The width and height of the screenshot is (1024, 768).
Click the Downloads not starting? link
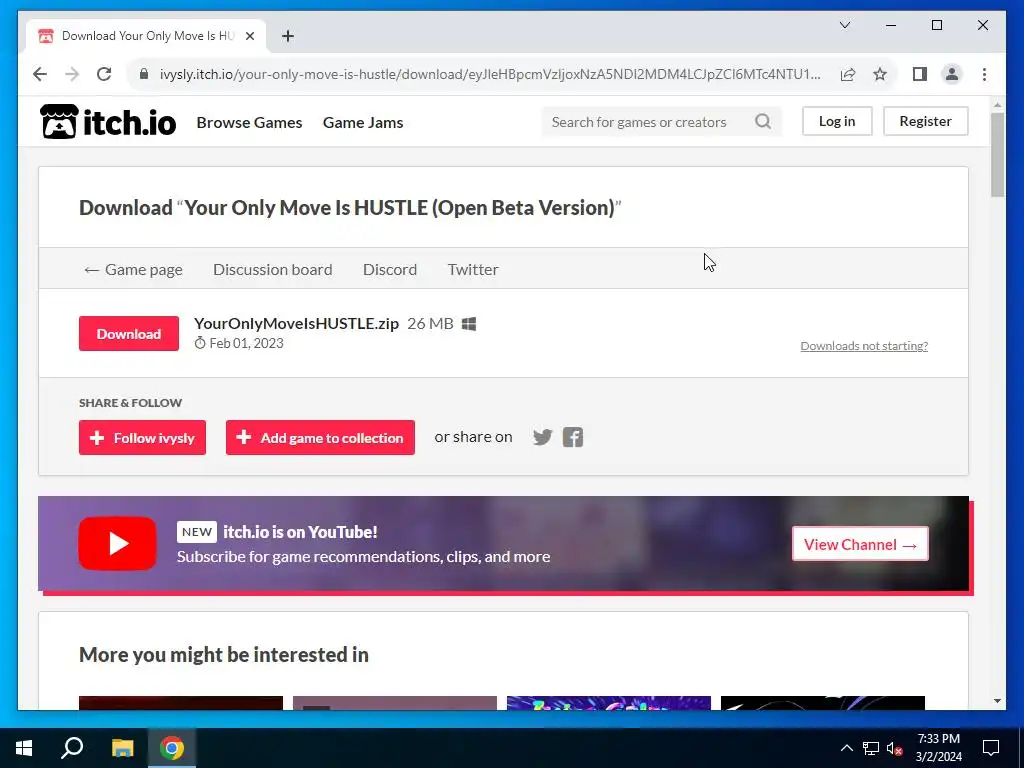pos(864,346)
